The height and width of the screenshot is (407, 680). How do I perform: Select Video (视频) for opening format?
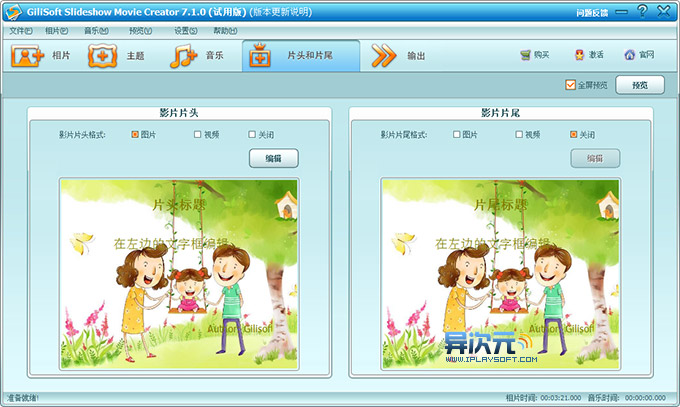pos(197,135)
